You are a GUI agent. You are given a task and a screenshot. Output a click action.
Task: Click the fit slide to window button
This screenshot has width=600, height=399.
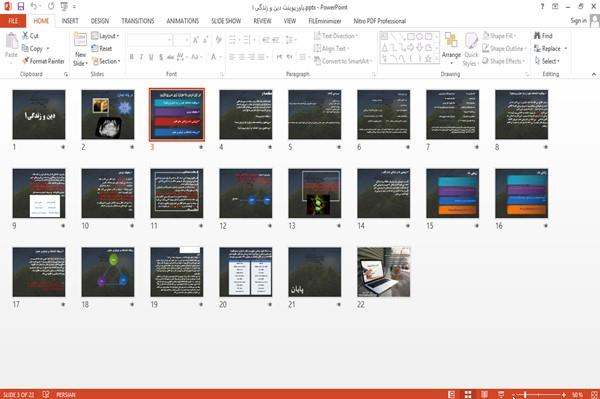point(594,394)
